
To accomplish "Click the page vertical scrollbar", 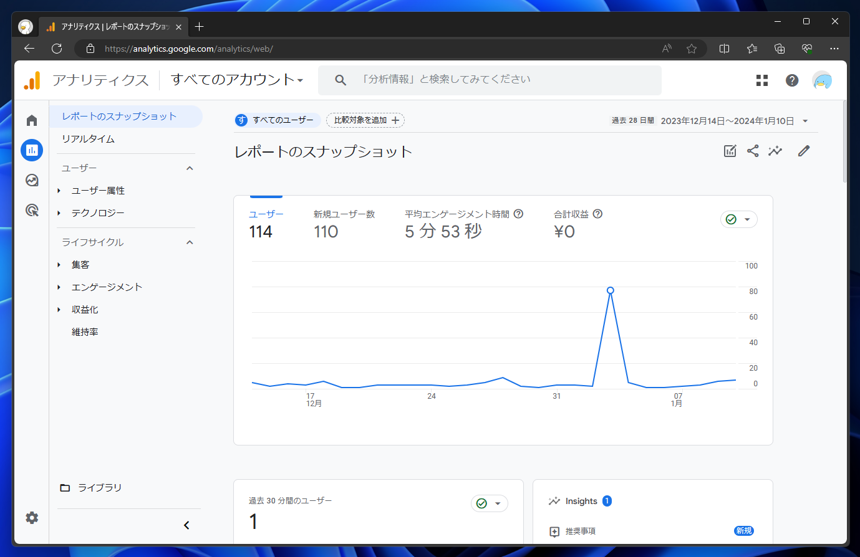I will [845, 141].
